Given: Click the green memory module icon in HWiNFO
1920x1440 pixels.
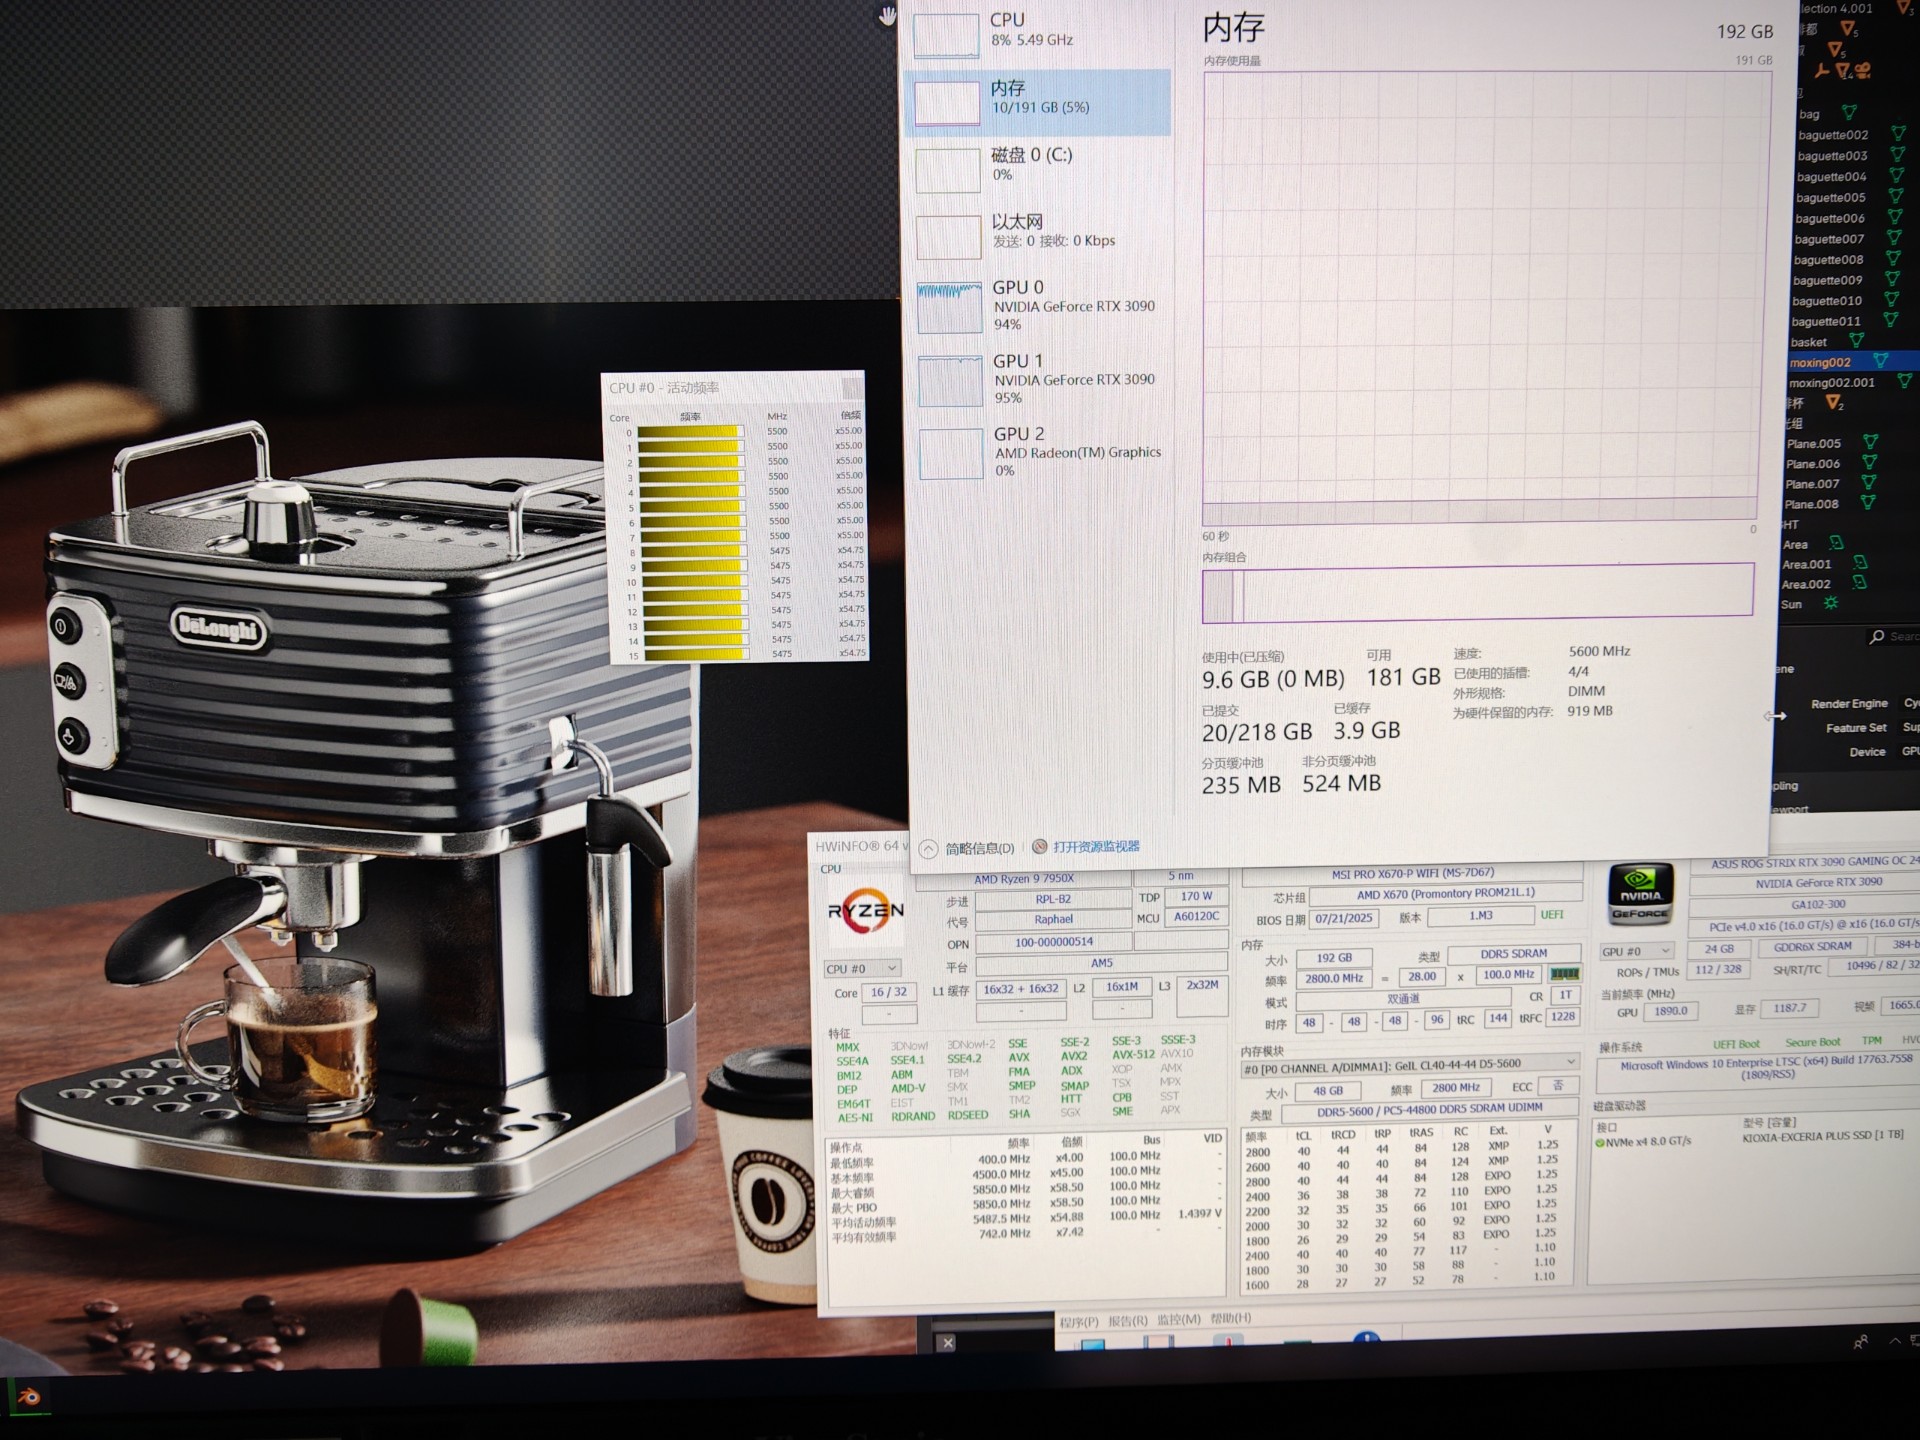Looking at the screenshot, I should [x=1565, y=974].
